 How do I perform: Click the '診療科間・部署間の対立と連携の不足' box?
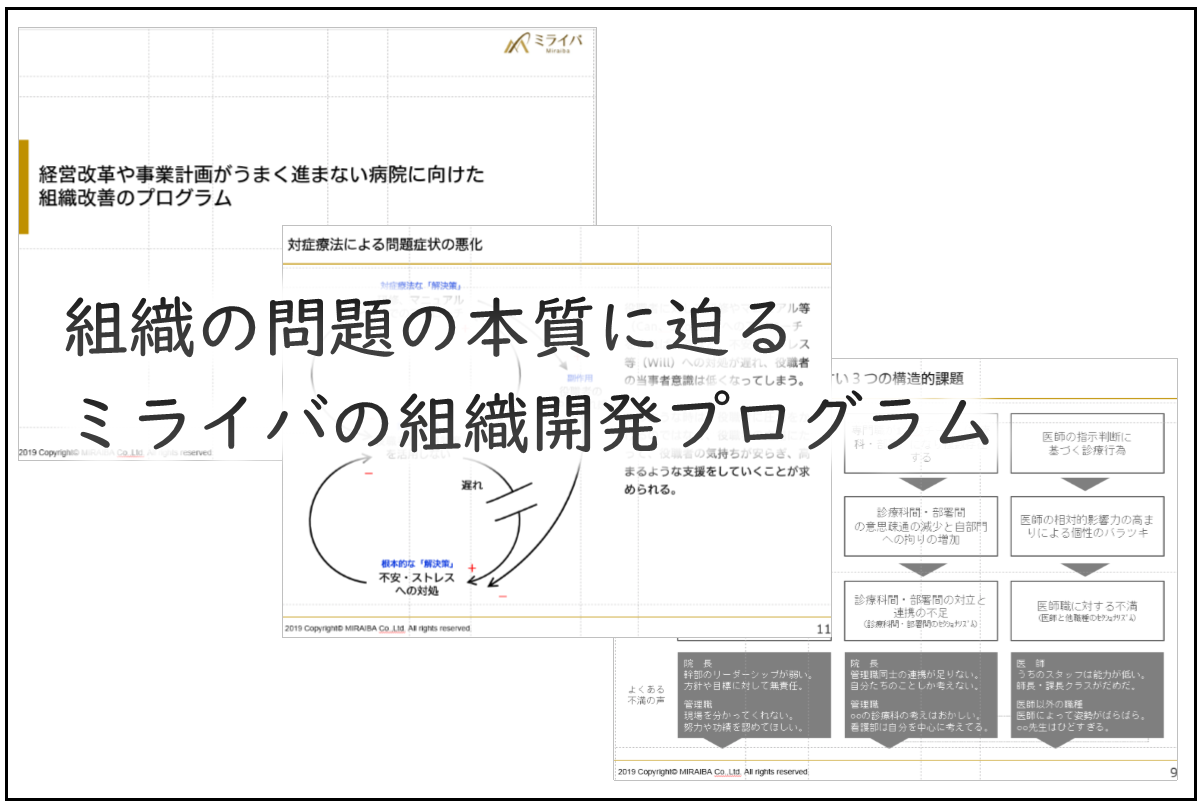coord(920,609)
